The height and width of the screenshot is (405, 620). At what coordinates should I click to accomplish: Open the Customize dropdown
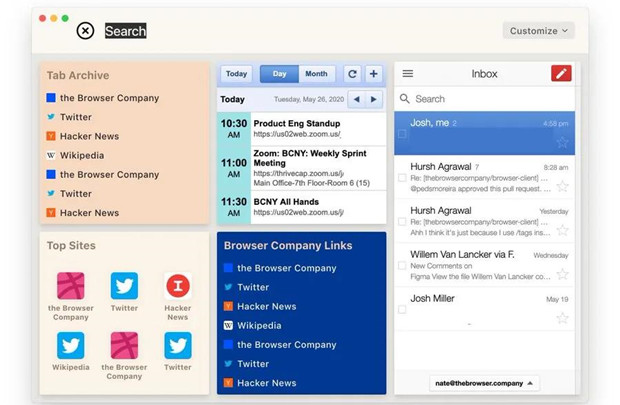(539, 31)
